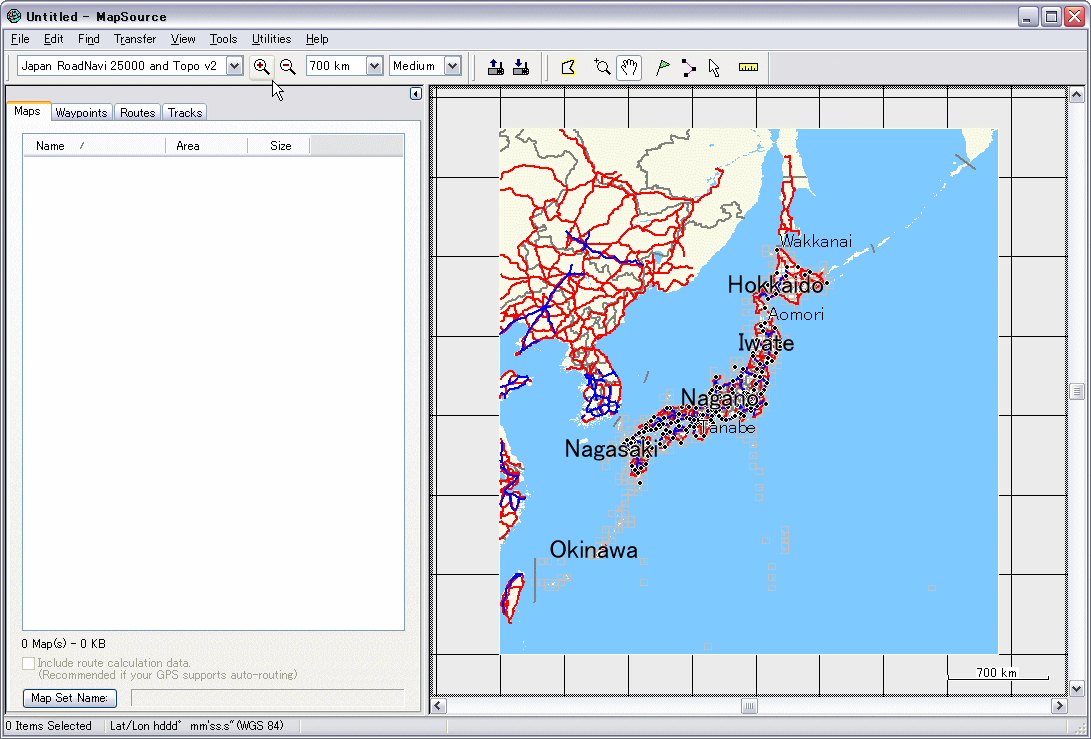Click the Hokkaido label on map
1091x739 pixels.
775,285
